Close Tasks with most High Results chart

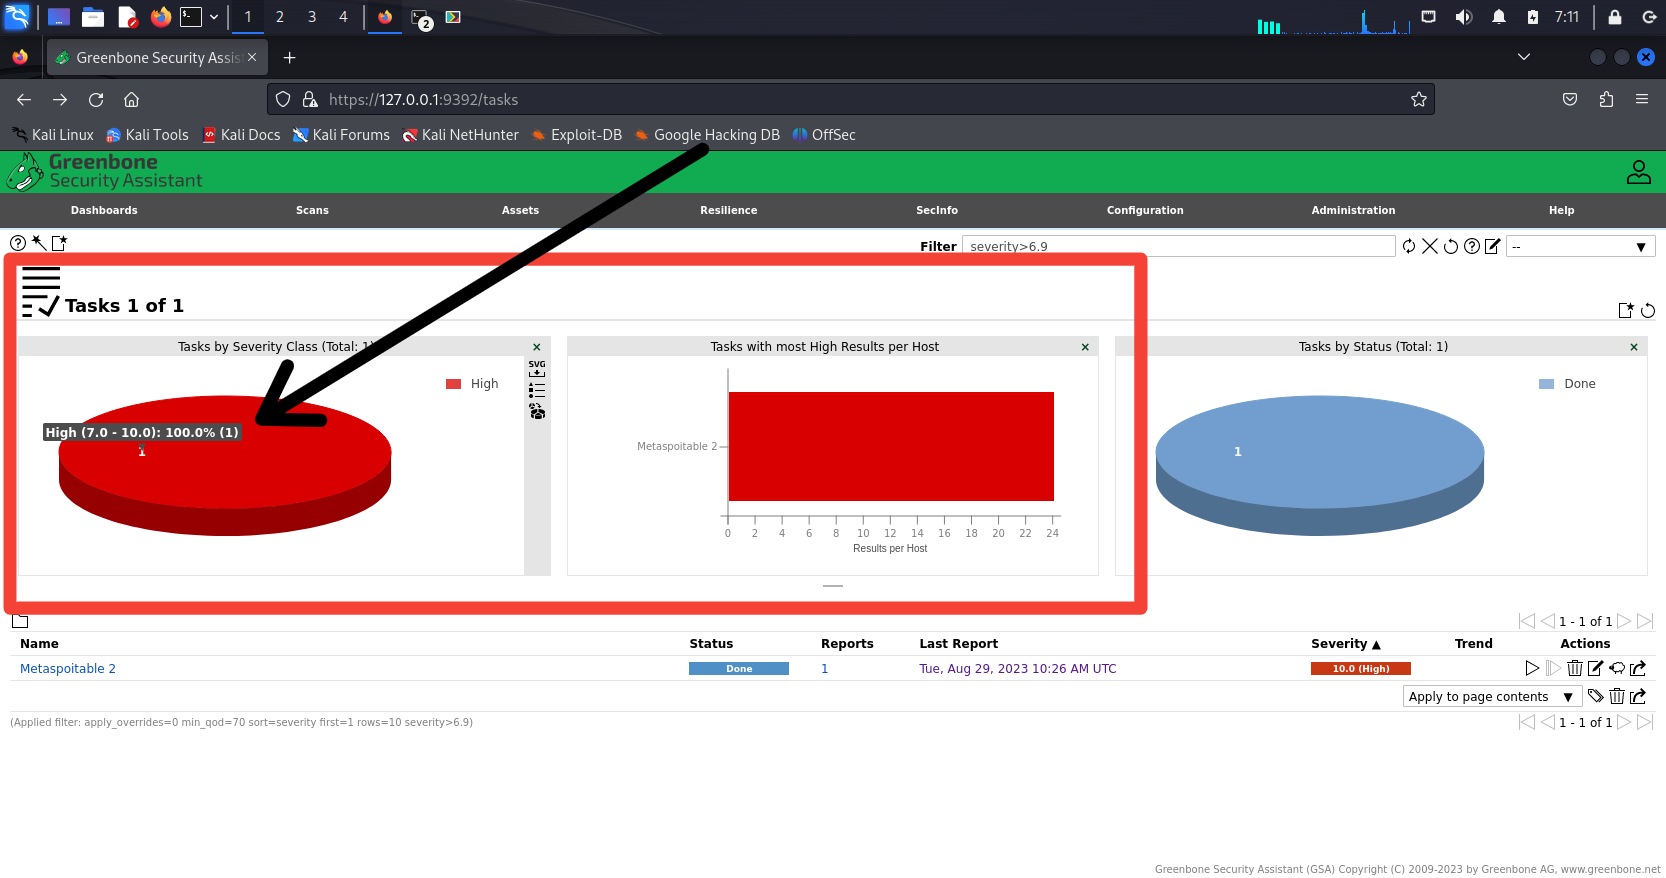1085,347
